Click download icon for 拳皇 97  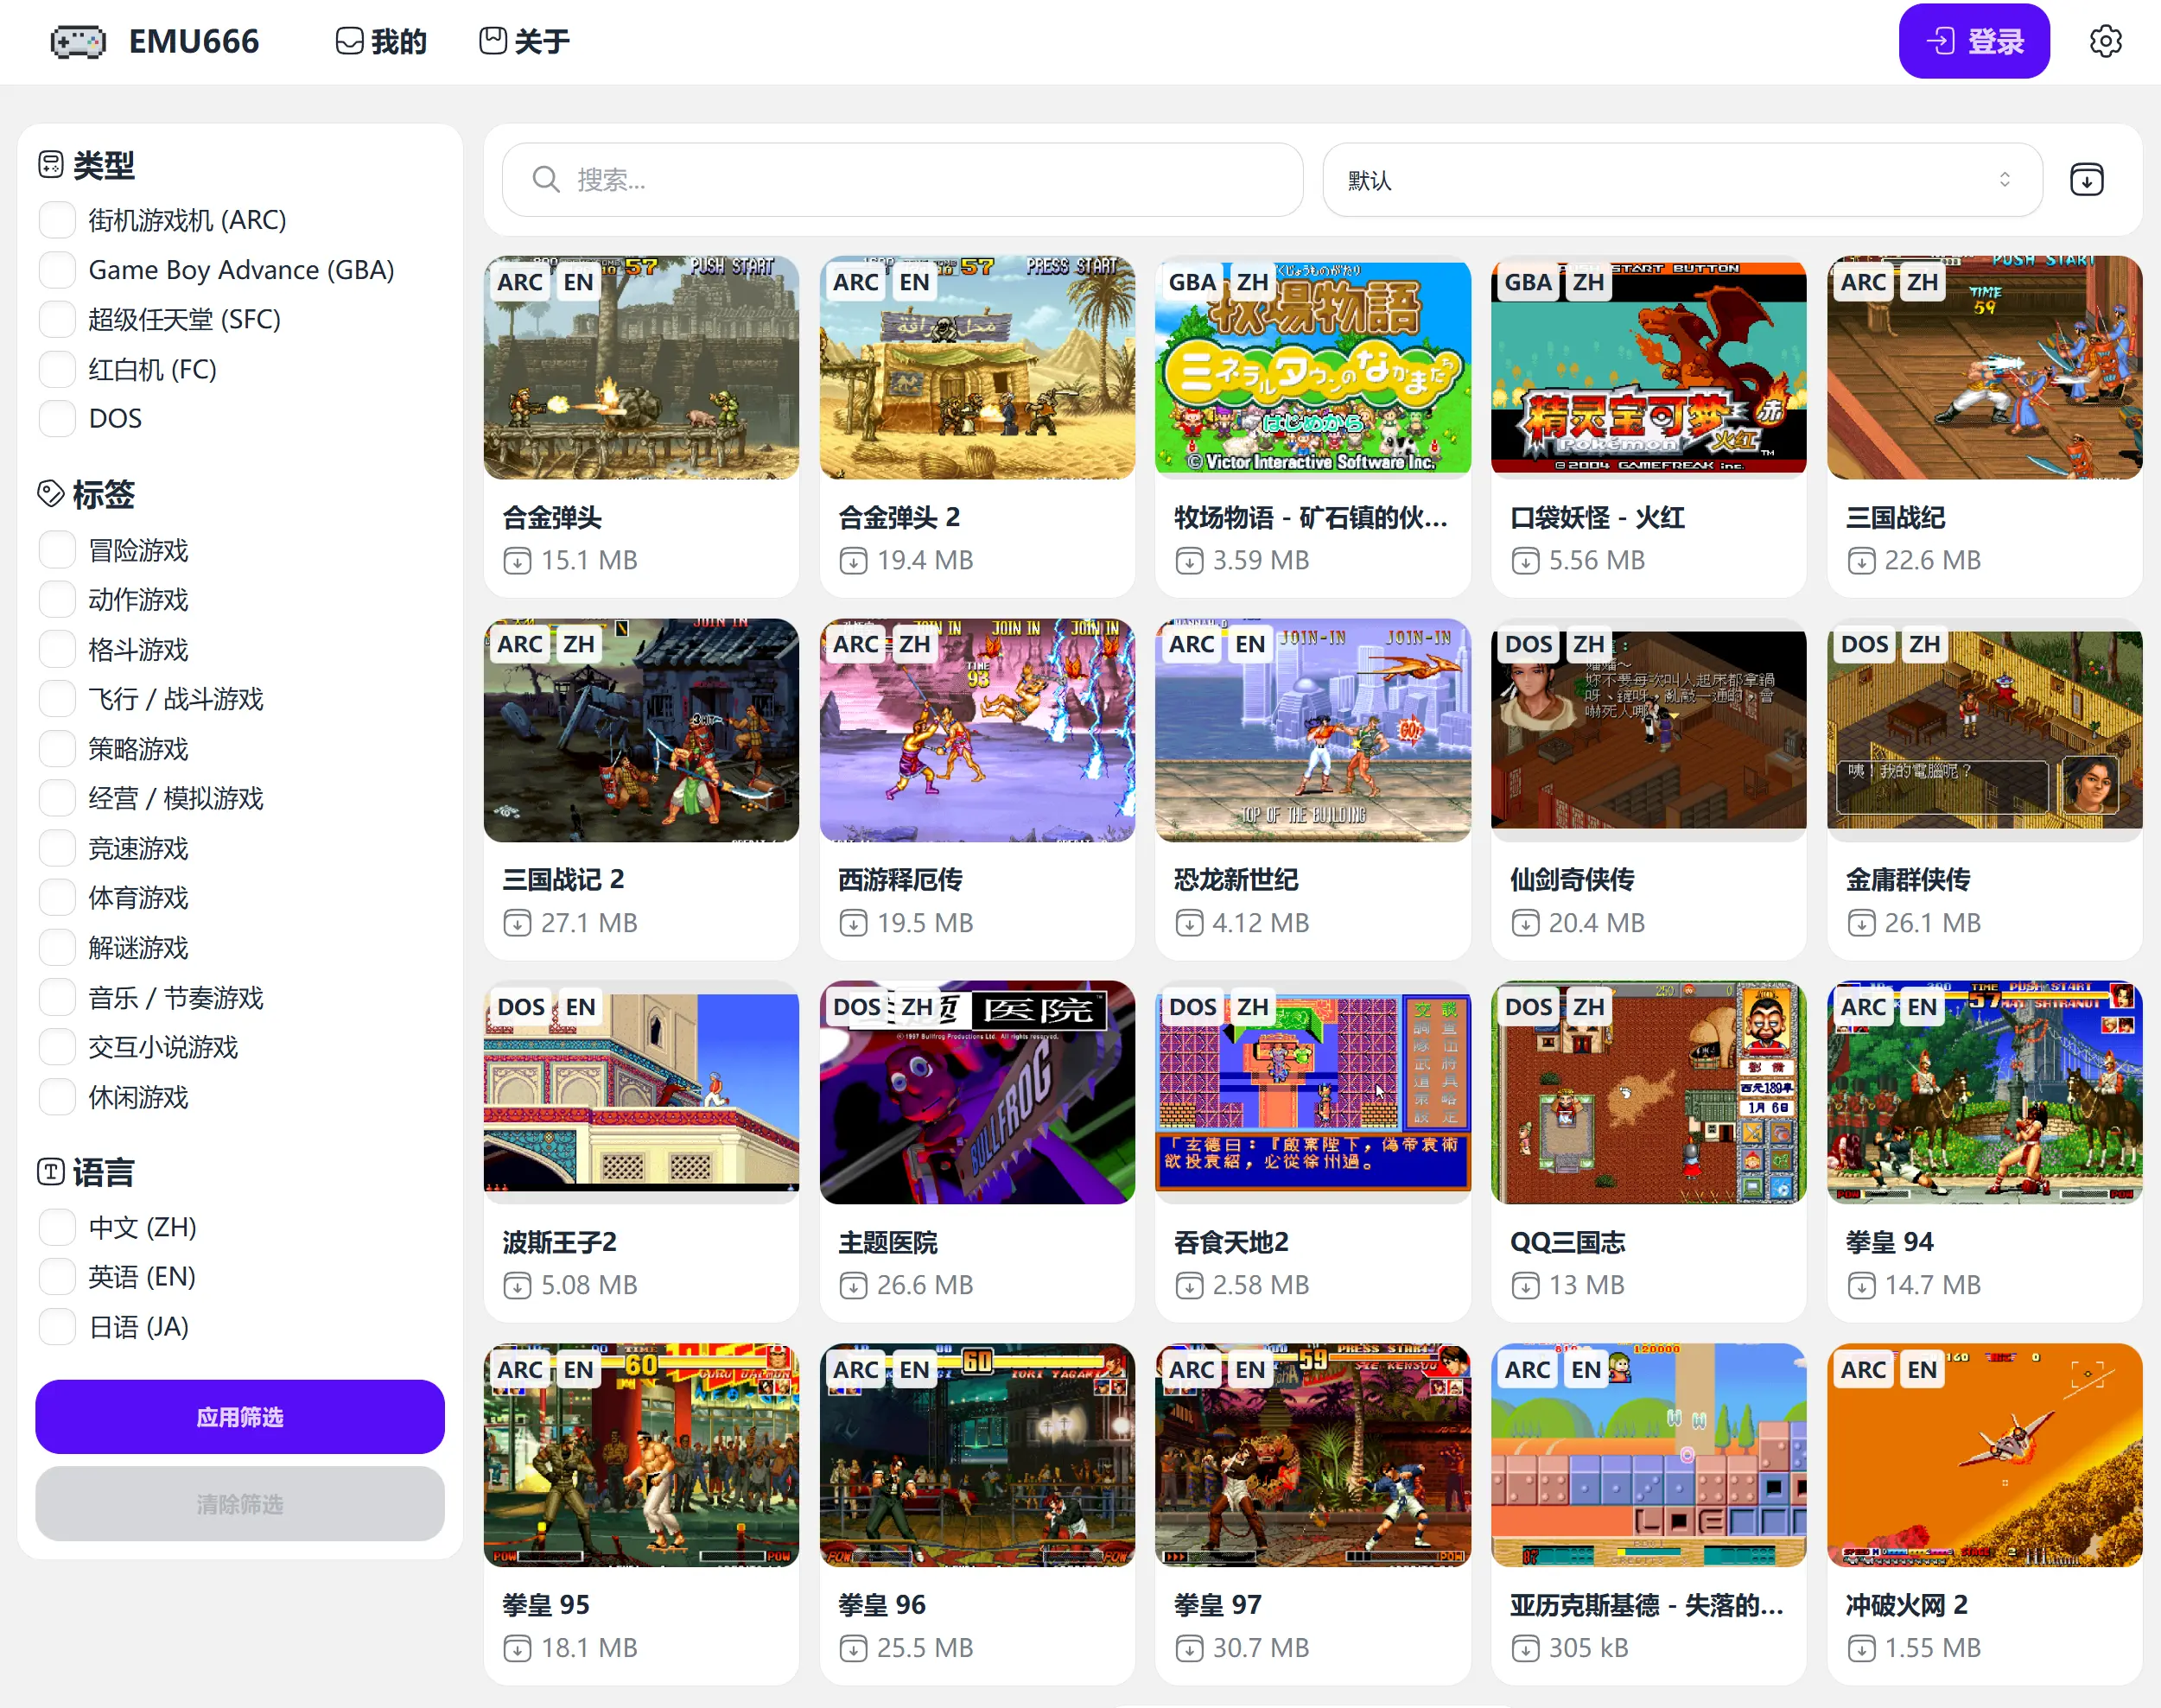pos(1189,1648)
